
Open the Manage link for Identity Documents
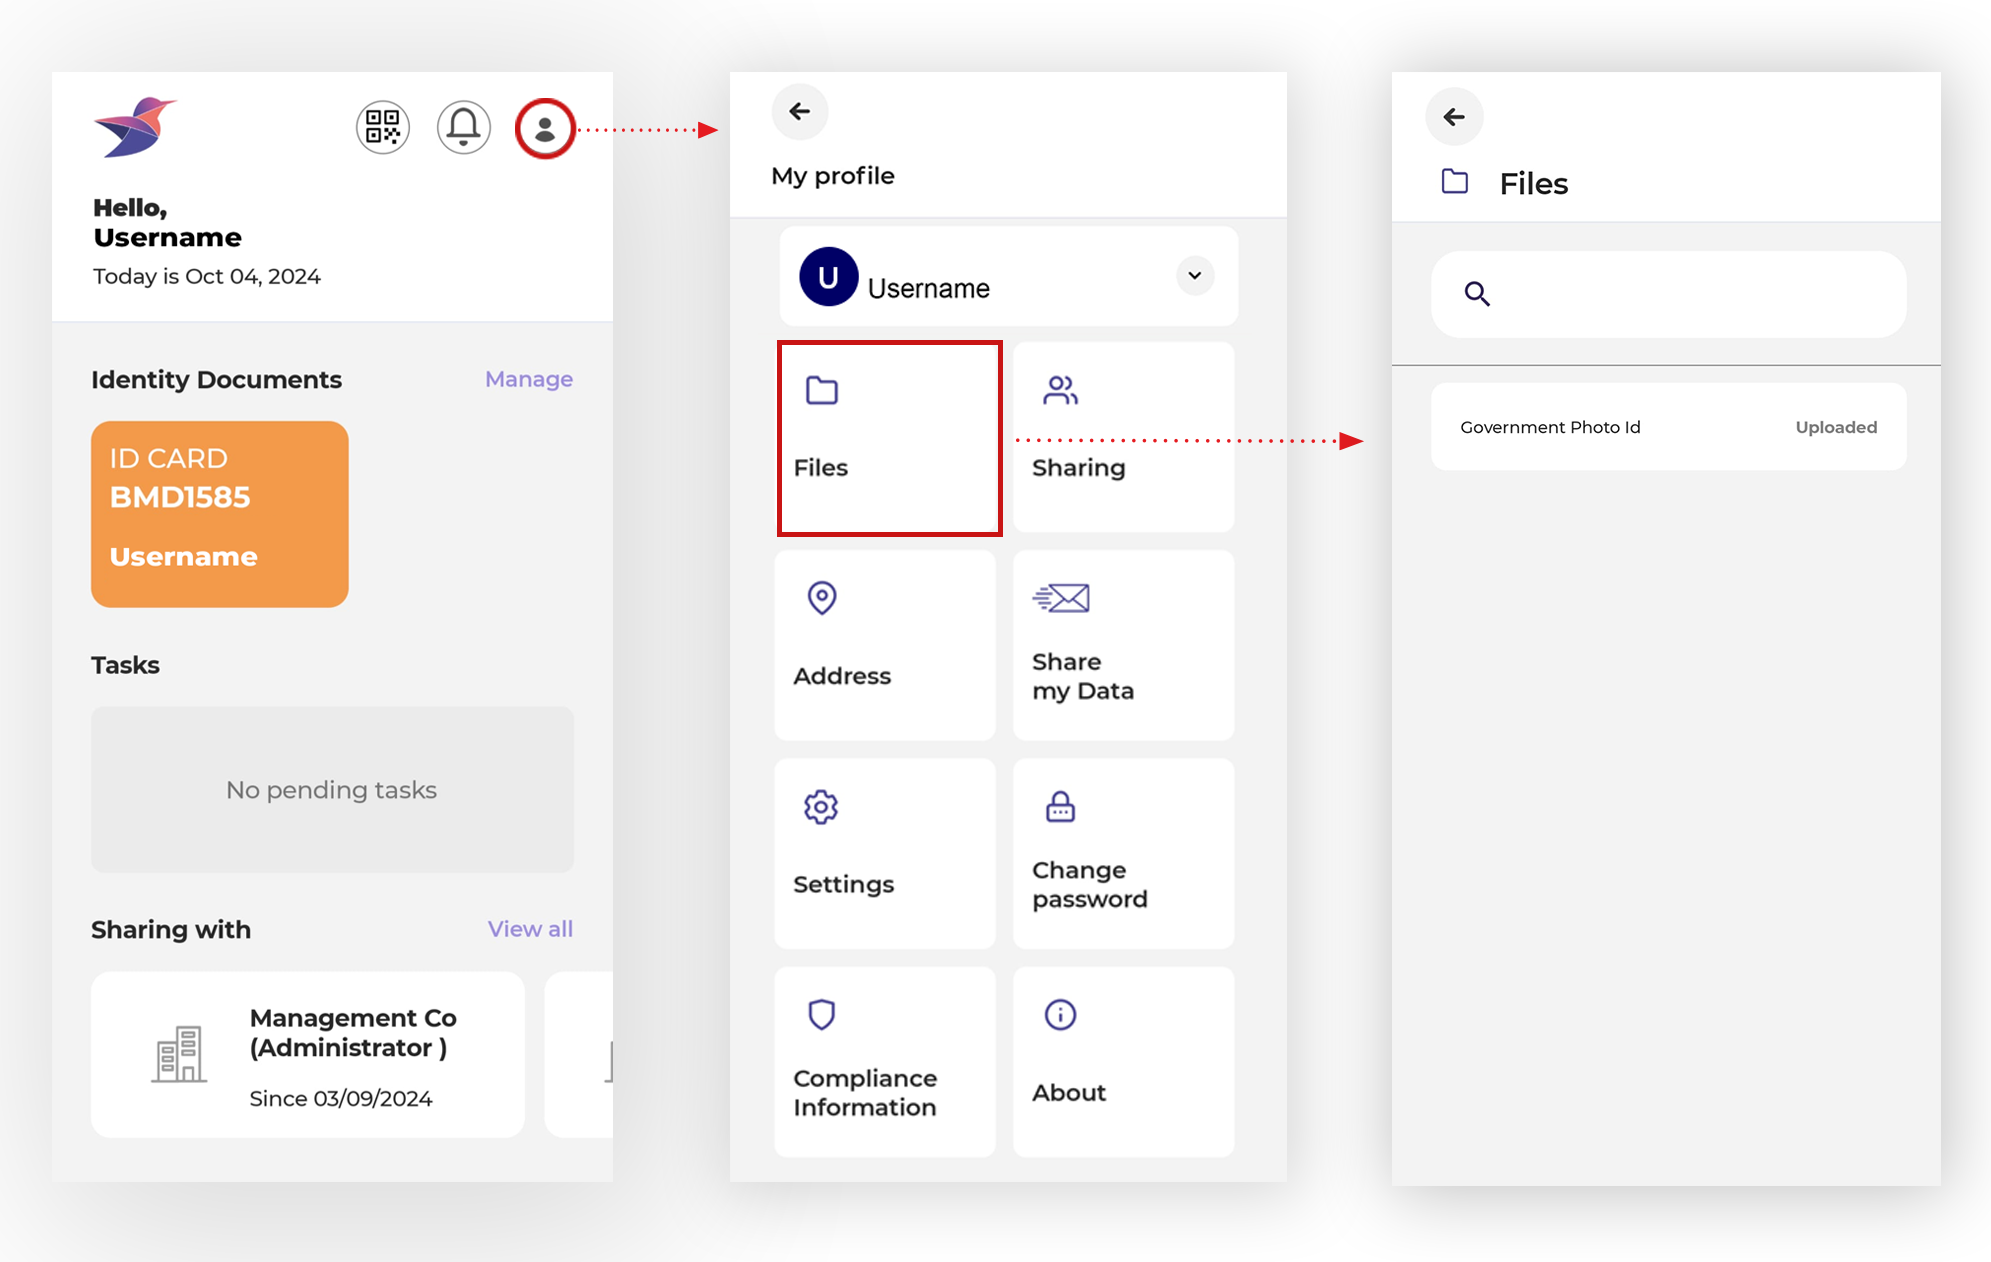click(x=528, y=379)
